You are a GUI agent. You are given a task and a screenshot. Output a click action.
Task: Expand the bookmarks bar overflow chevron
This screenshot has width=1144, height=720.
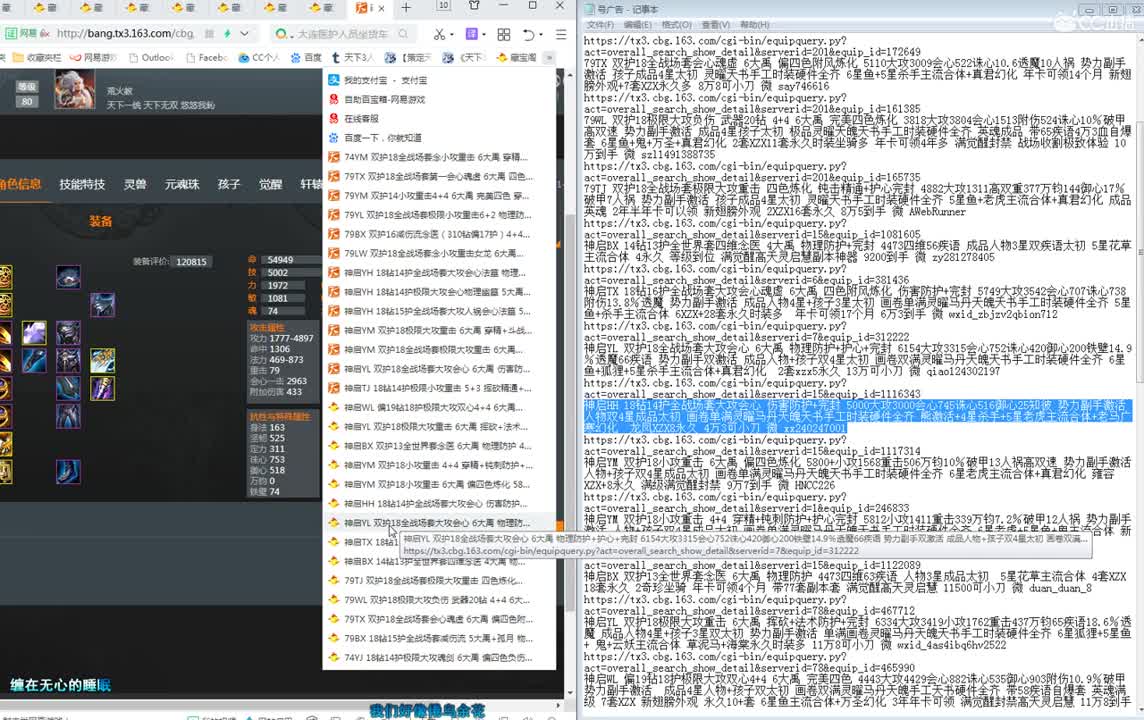(548, 58)
